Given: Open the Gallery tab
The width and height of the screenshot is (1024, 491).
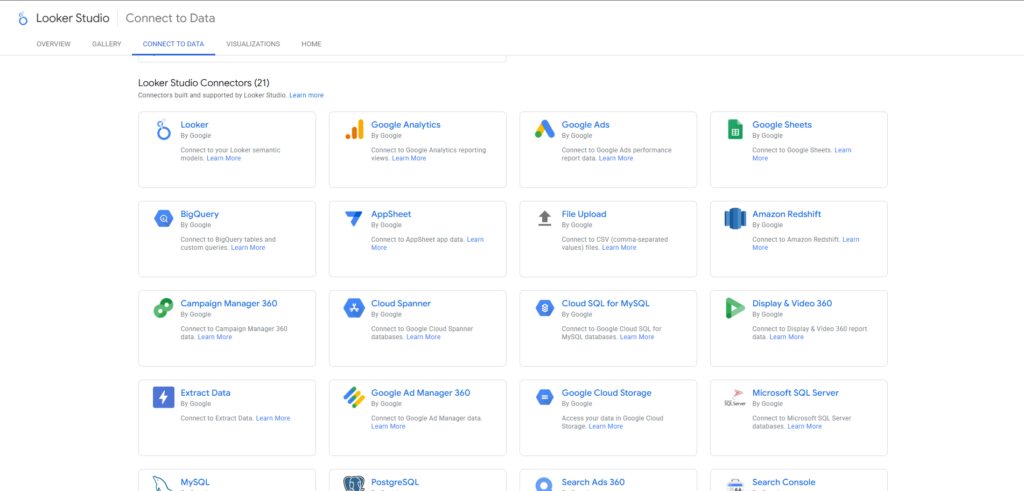Looking at the screenshot, I should coord(106,44).
